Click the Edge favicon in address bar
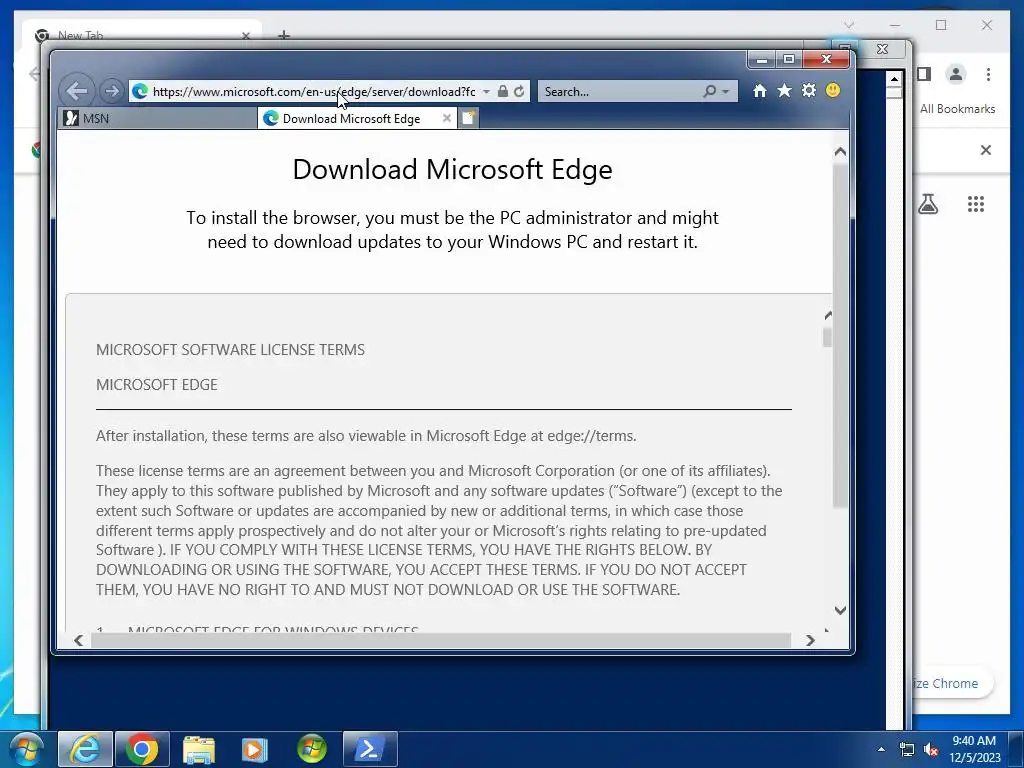Viewport: 1024px width, 768px height. 140,91
